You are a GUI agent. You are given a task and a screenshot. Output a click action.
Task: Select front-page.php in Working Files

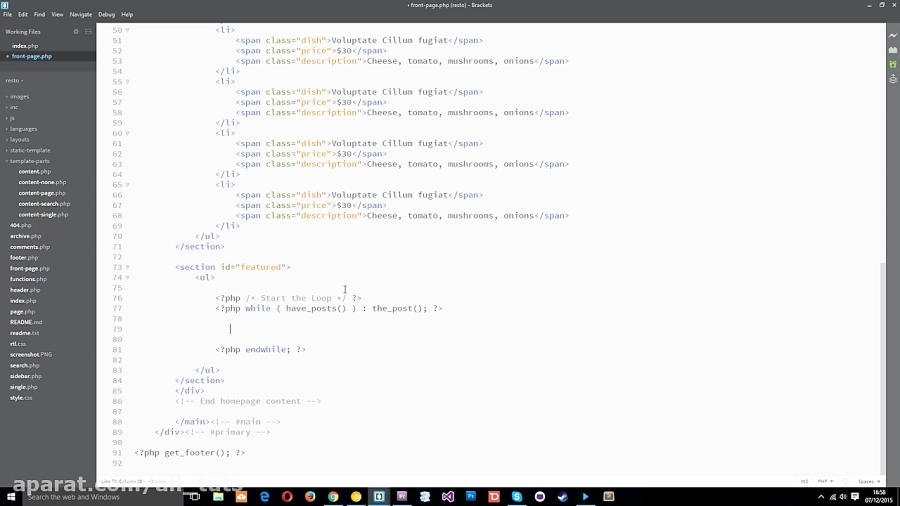point(32,56)
